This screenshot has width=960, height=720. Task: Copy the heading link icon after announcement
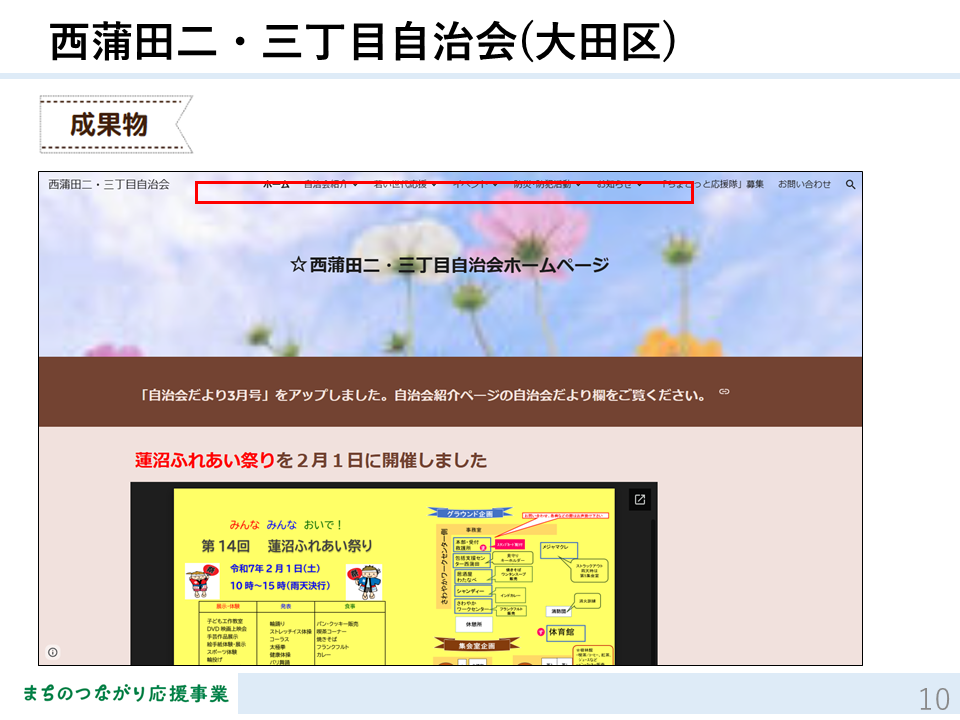[x=724, y=392]
